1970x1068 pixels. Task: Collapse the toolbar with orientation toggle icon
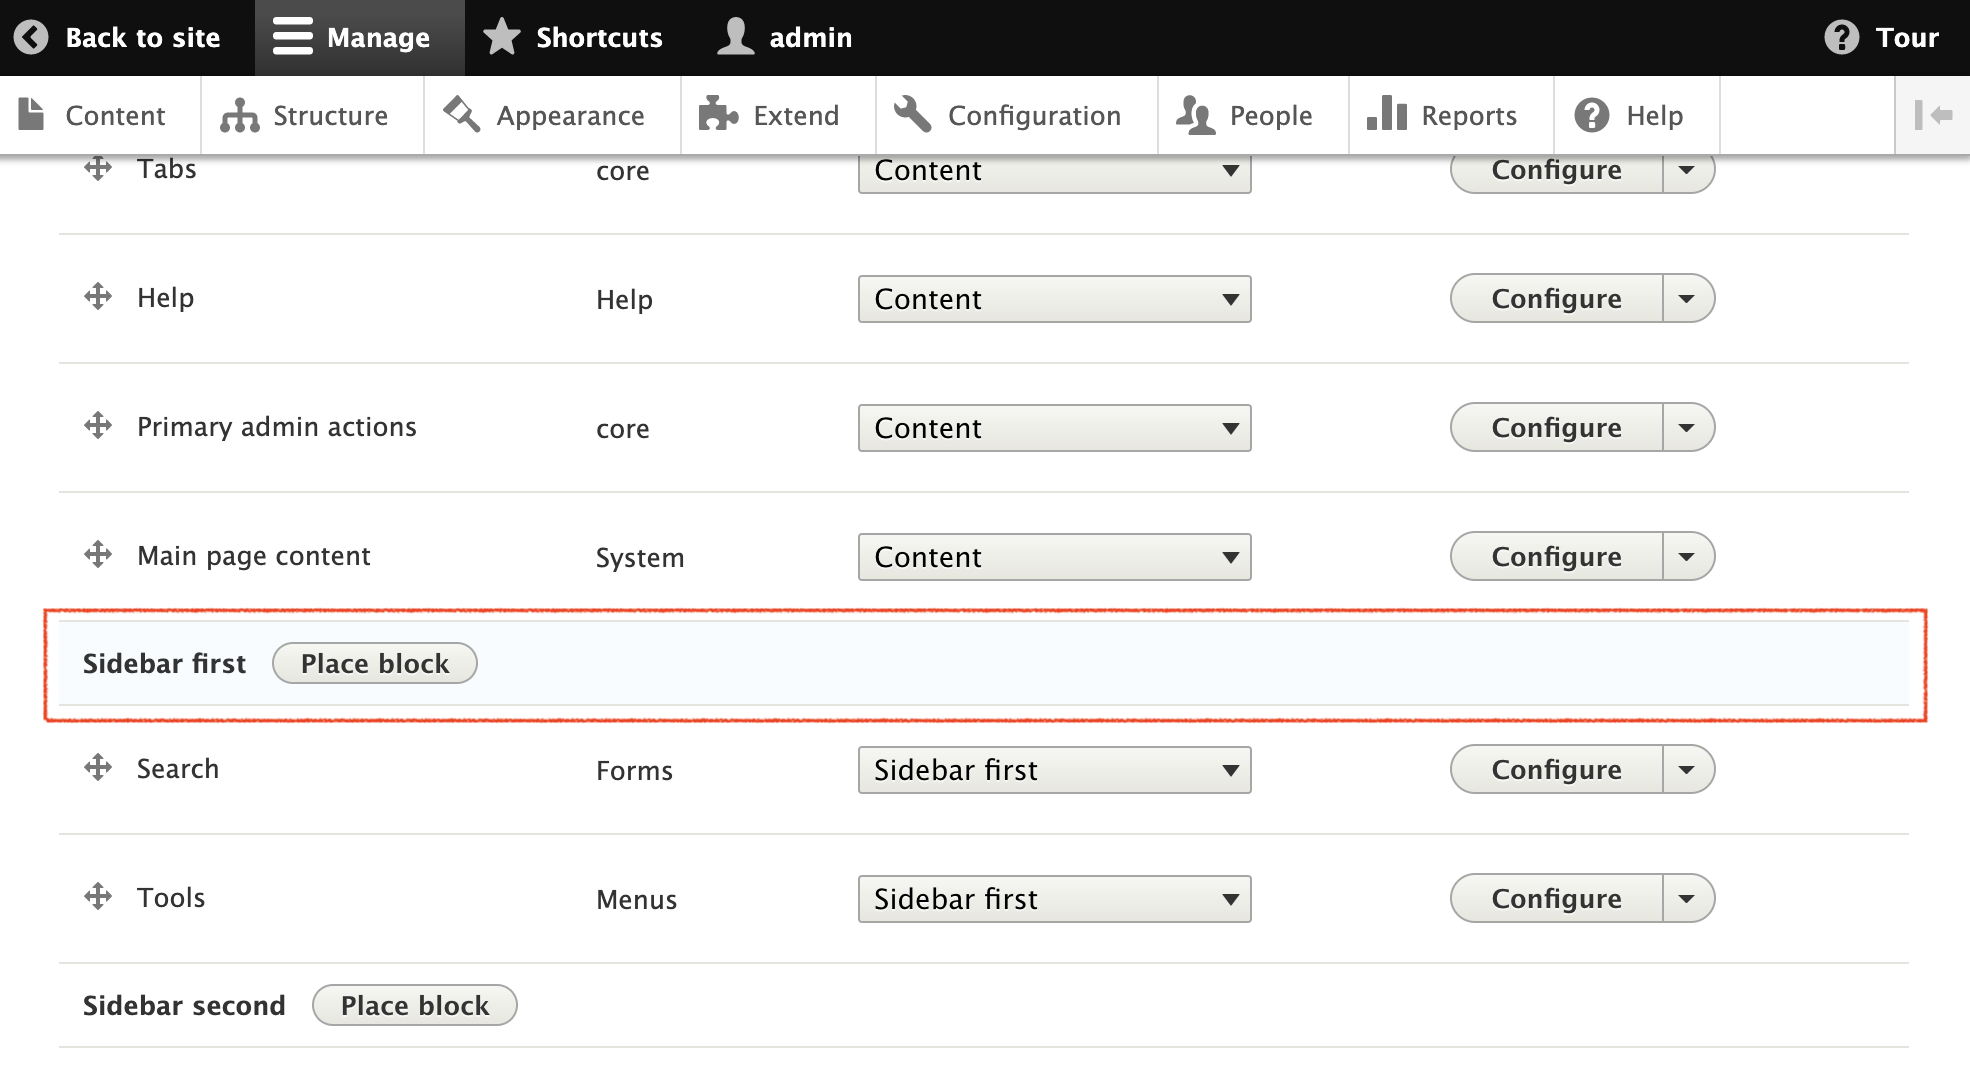[x=1932, y=116]
